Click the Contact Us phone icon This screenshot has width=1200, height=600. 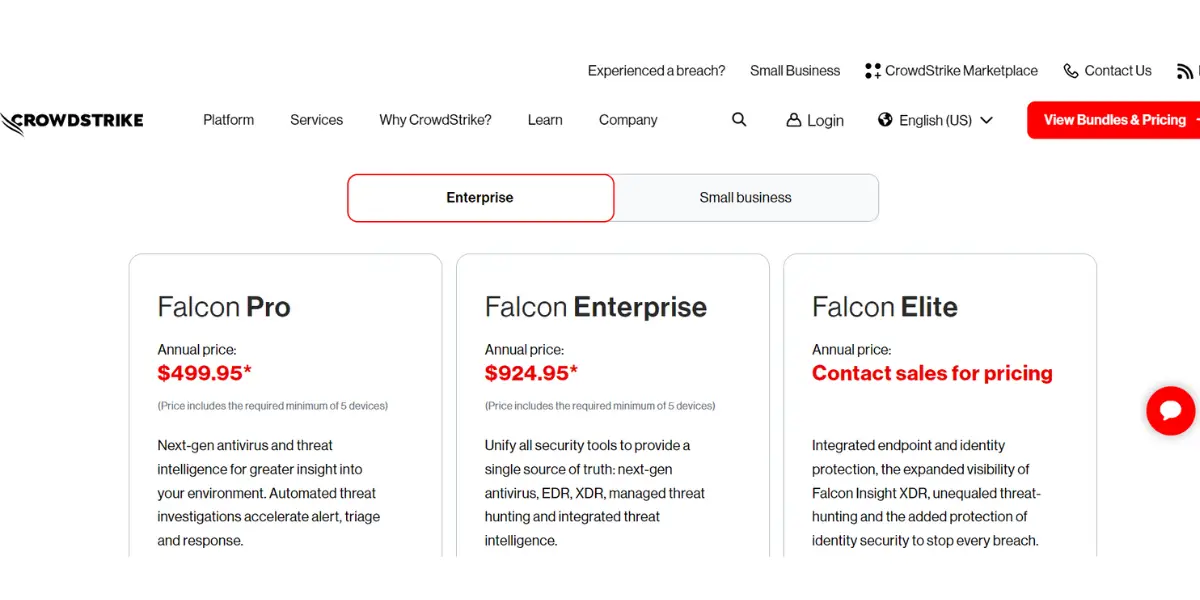tap(1071, 71)
